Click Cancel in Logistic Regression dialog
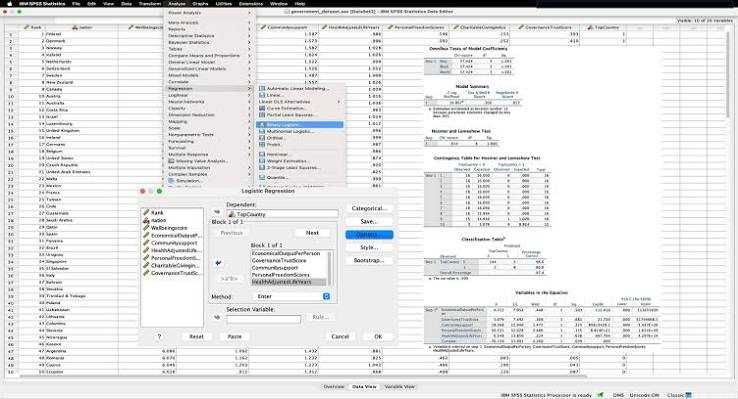 [340, 336]
